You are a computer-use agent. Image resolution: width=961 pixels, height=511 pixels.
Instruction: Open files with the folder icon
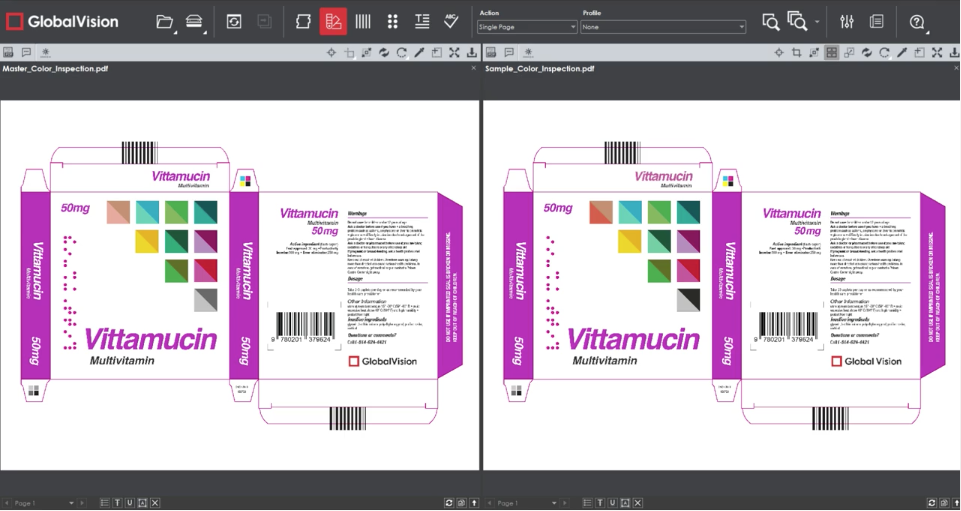pyautogui.click(x=164, y=22)
